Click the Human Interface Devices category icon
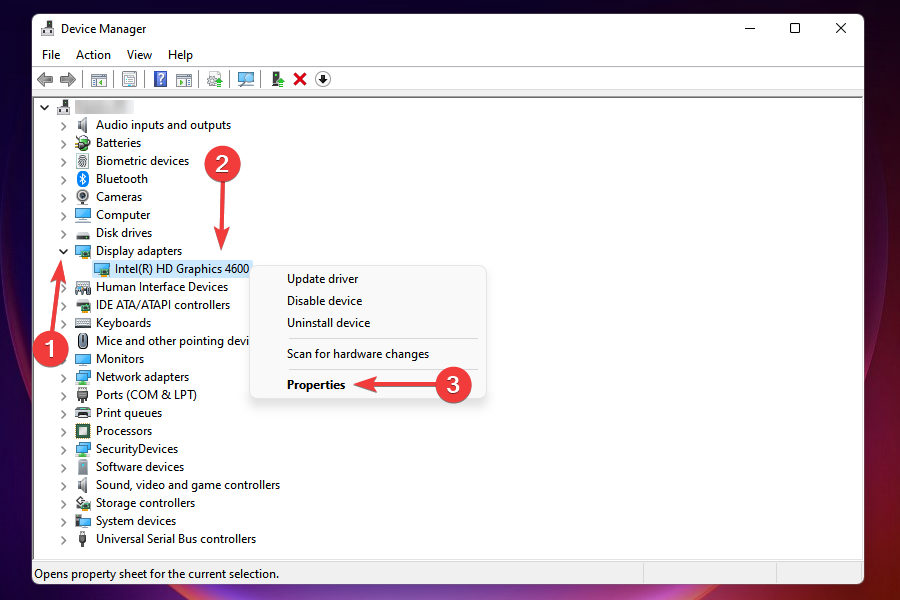Viewport: 900px width, 600px height. [x=83, y=287]
